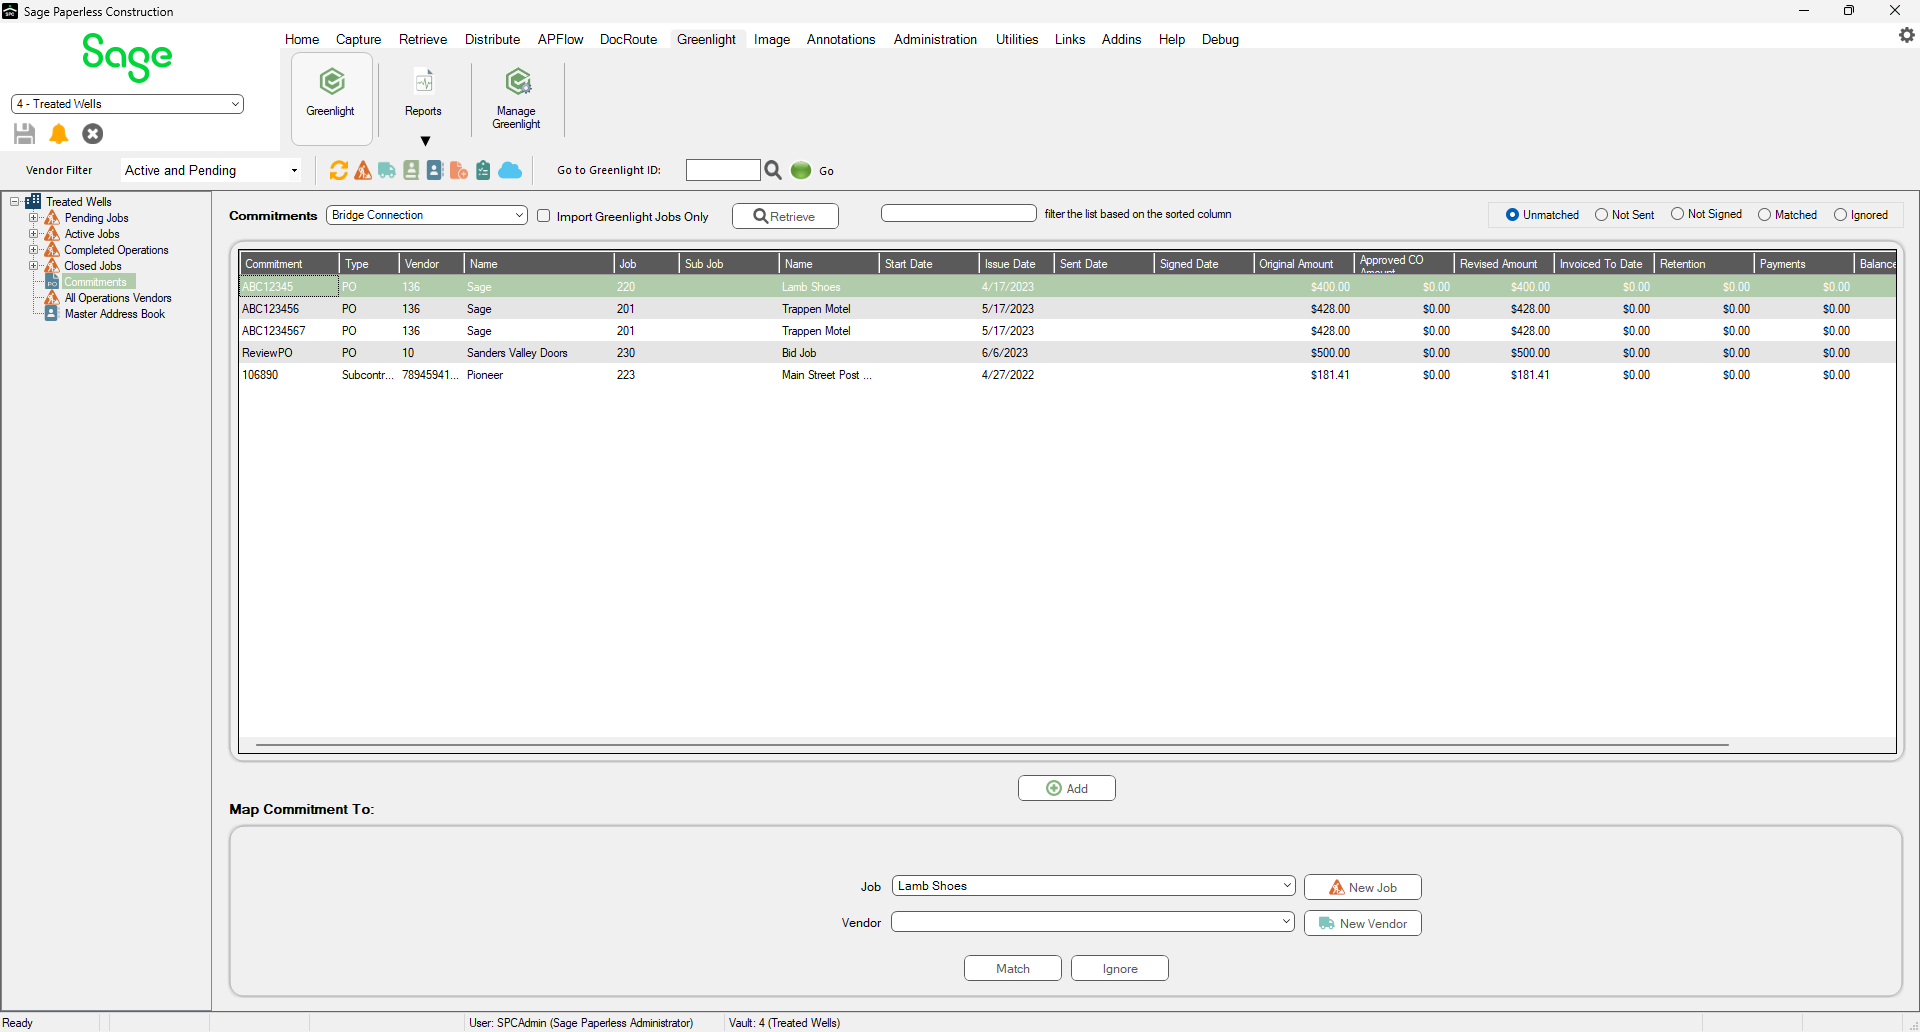Select the Ignored radio button
The height and width of the screenshot is (1032, 1920).
(1840, 214)
